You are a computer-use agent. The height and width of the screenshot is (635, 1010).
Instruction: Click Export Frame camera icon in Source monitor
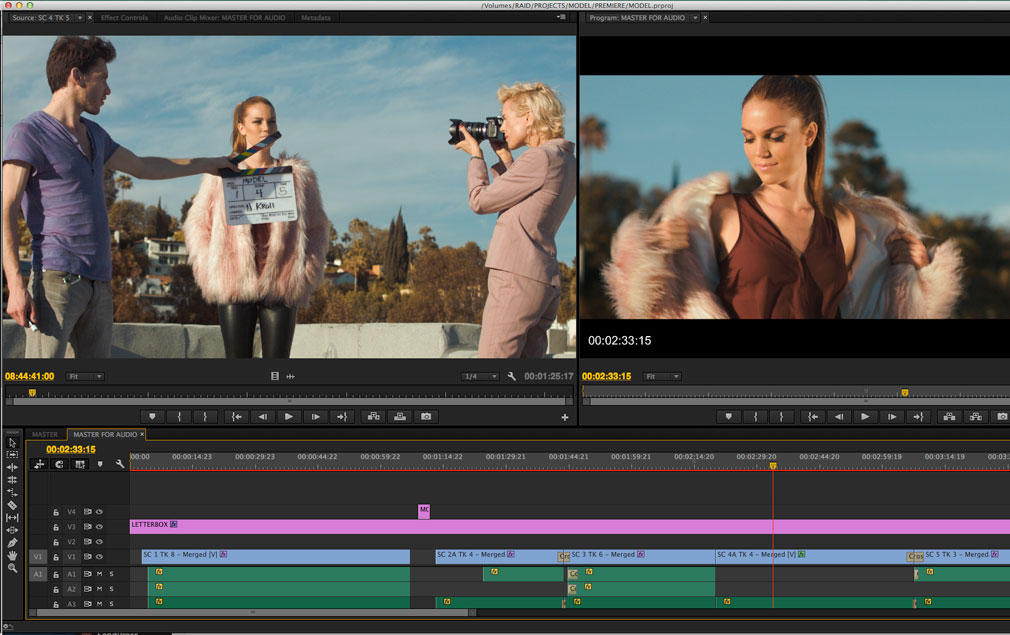pos(426,416)
